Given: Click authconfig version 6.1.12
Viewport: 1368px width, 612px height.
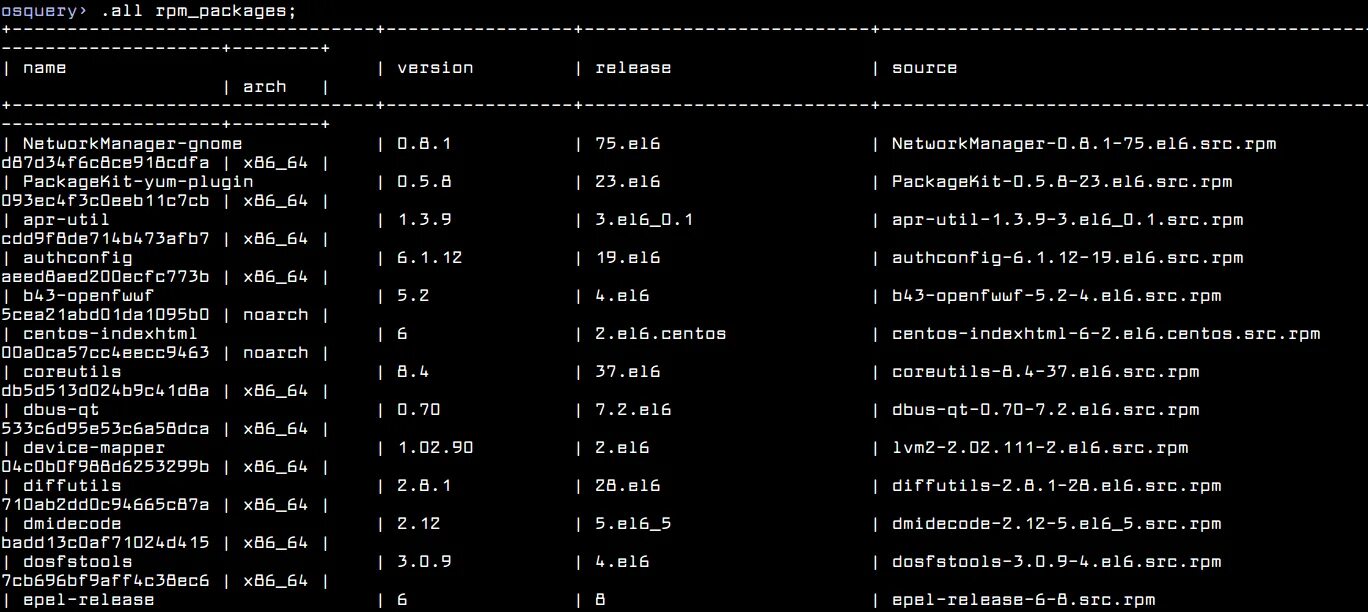Looking at the screenshot, I should click(x=430, y=258).
